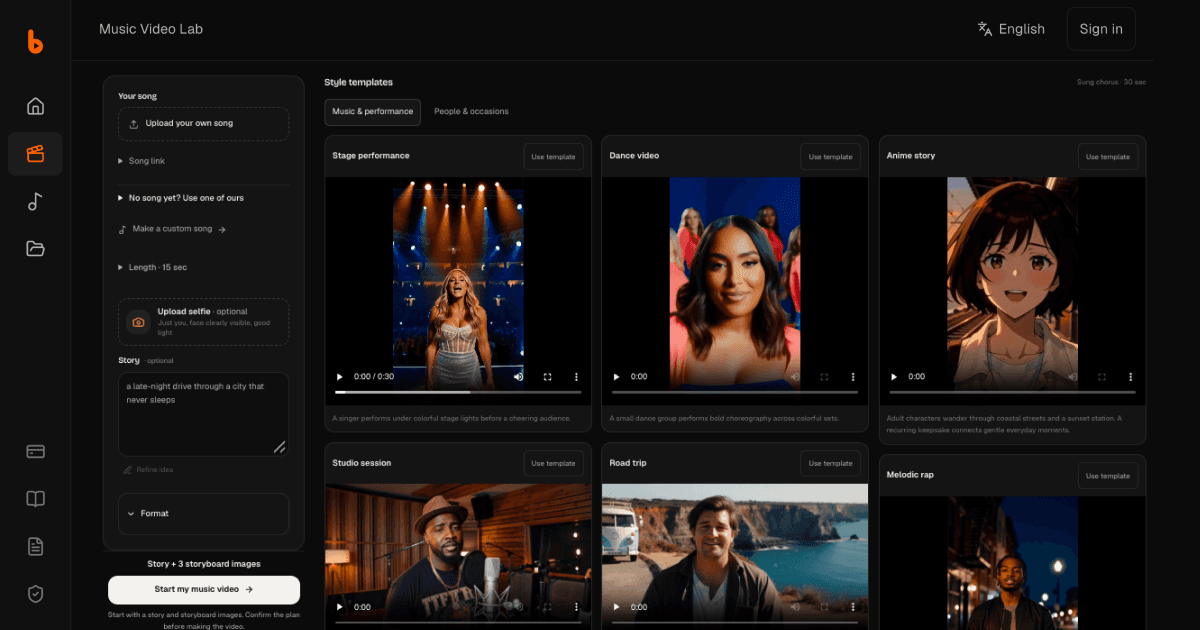
Task: Open the credit card icon in the sidebar
Action: click(x=35, y=451)
